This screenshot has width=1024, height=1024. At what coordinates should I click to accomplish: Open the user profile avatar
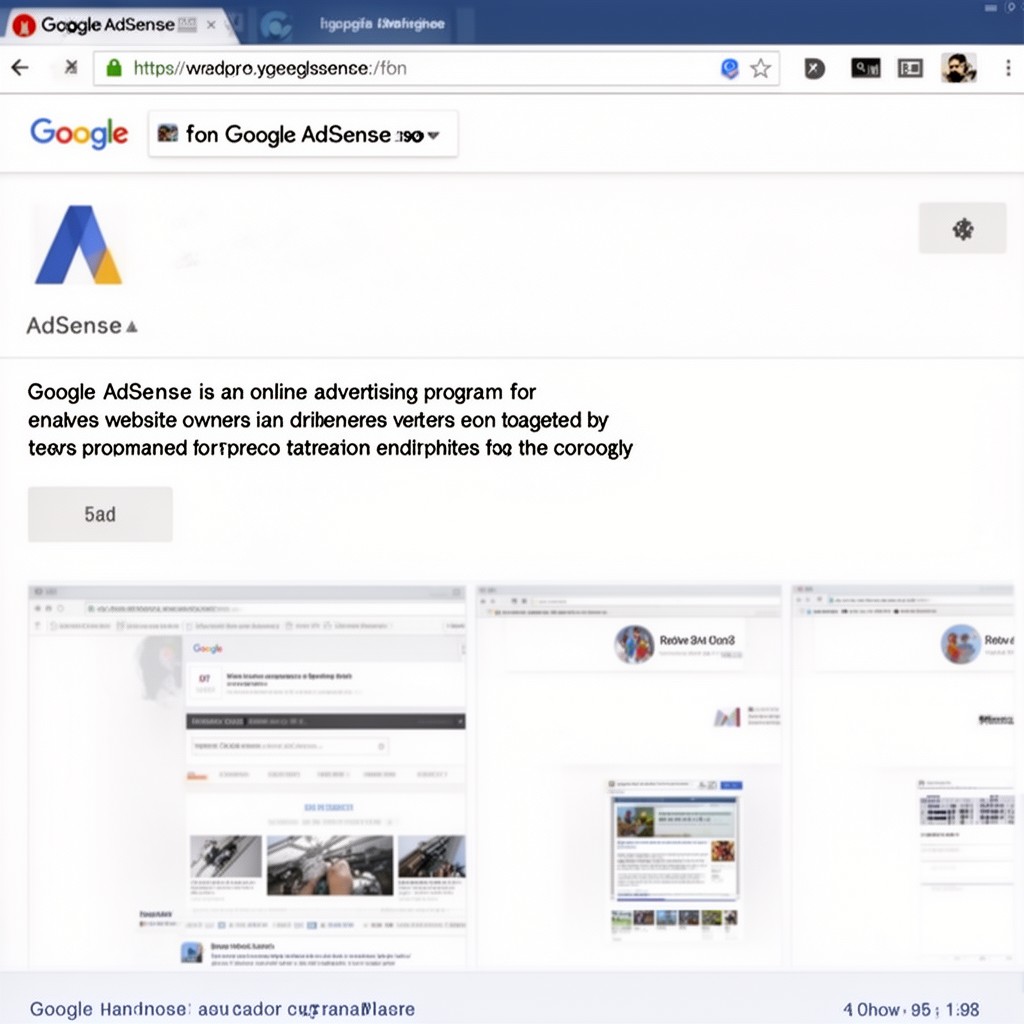point(959,68)
